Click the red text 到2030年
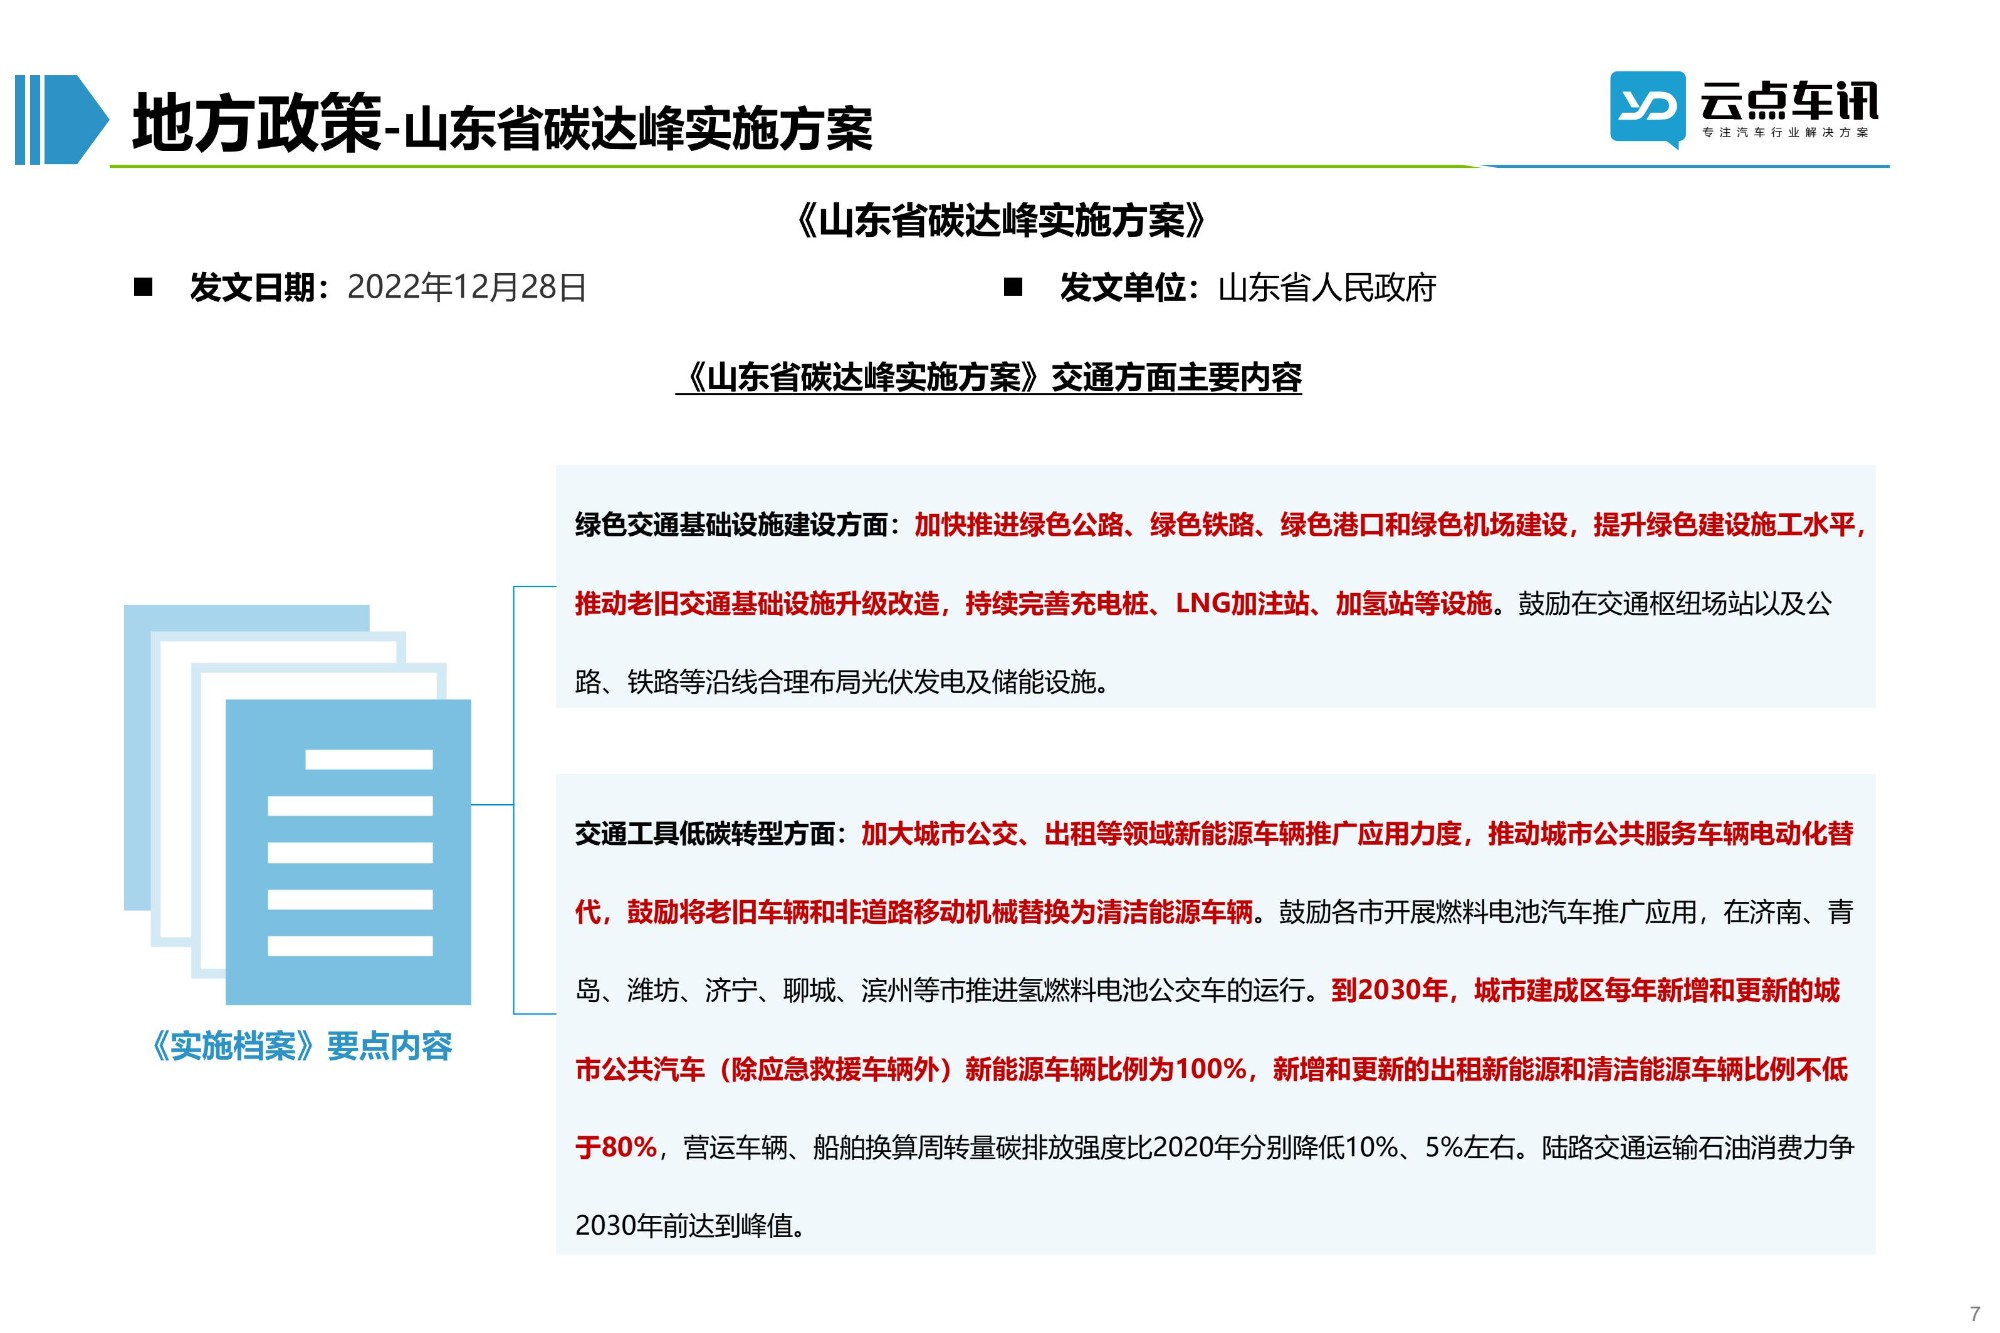 [x=1389, y=990]
